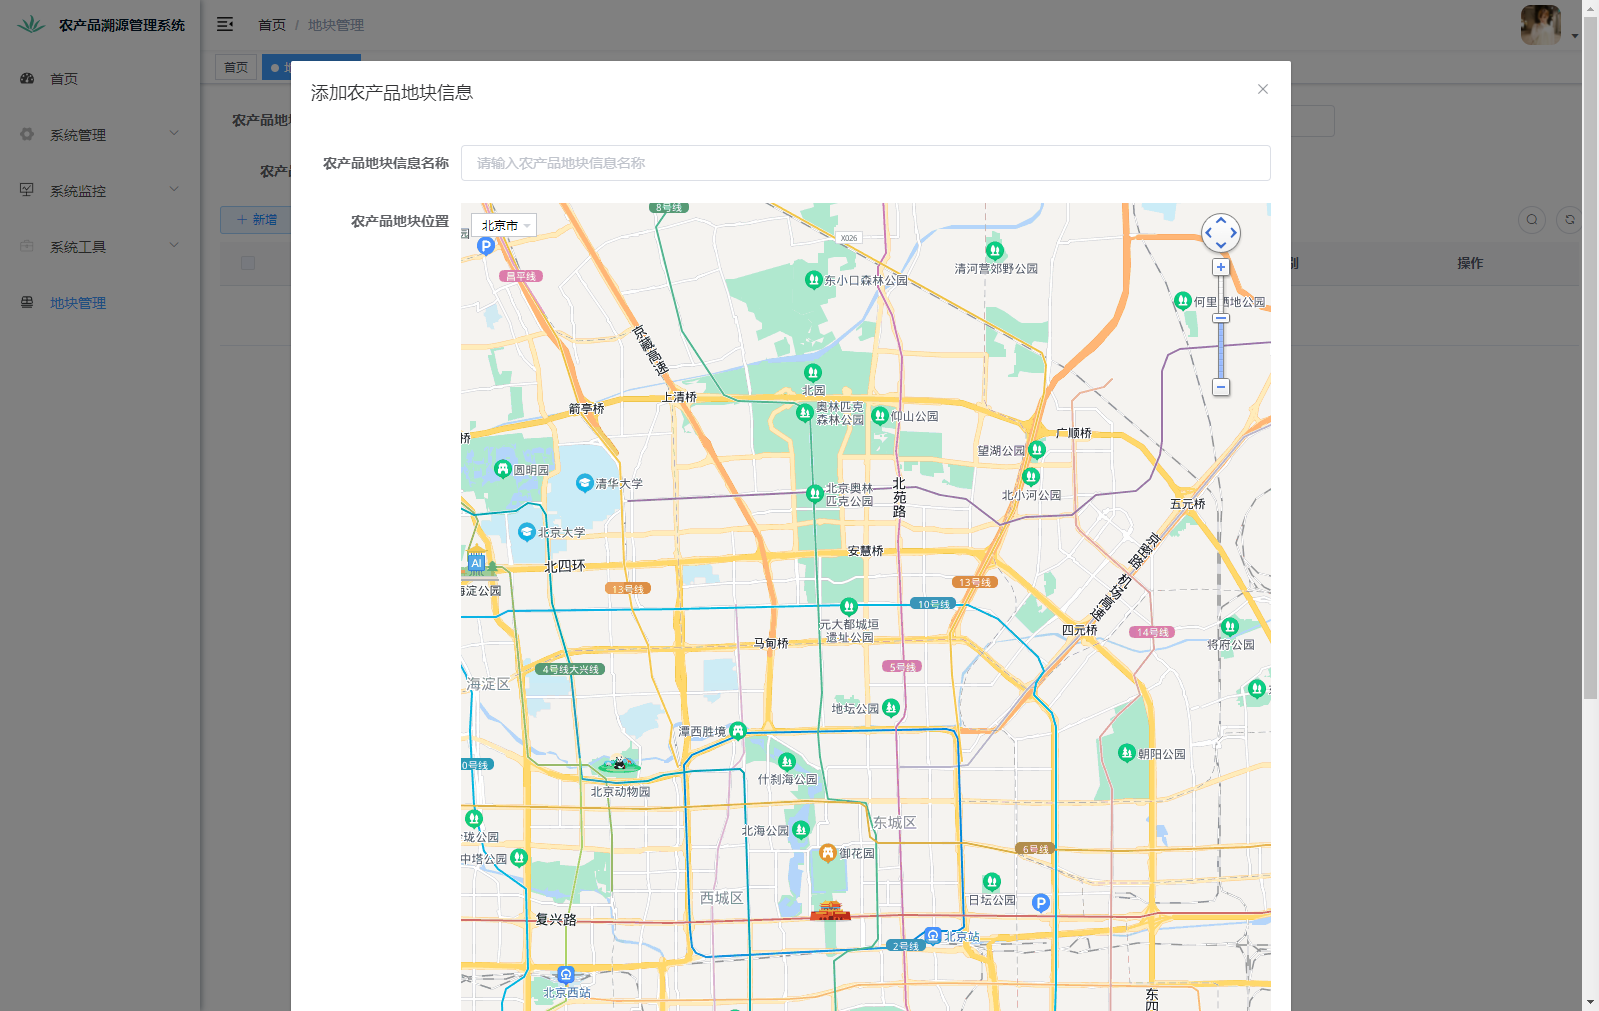Click the 北海公园 marker icon

point(800,830)
